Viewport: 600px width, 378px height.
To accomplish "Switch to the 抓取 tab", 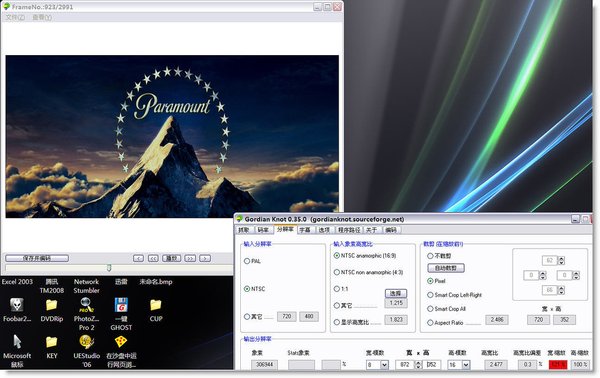I will pos(244,230).
